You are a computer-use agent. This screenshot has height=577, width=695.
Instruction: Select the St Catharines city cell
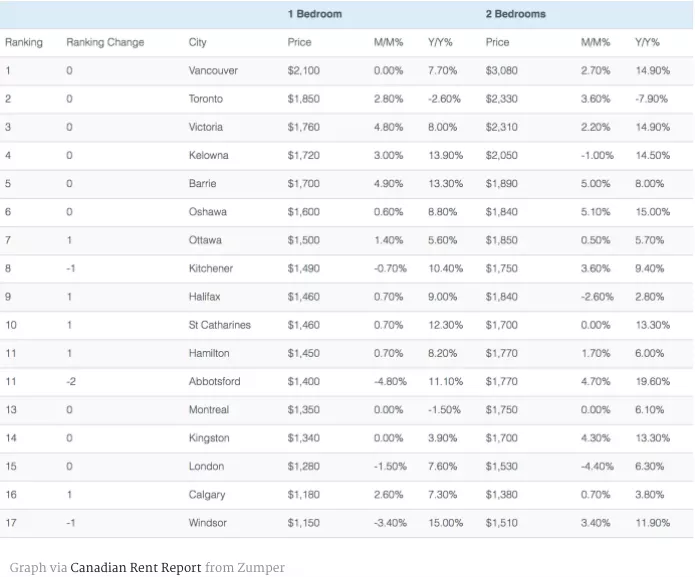pos(220,325)
